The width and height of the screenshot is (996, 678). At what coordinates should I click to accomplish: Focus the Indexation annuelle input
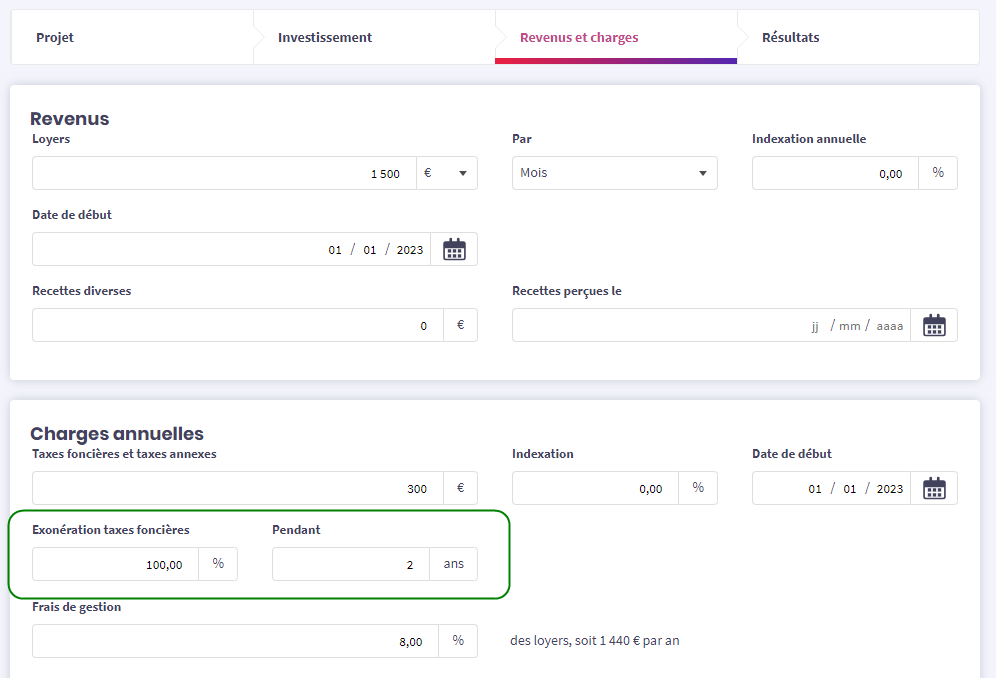[834, 173]
